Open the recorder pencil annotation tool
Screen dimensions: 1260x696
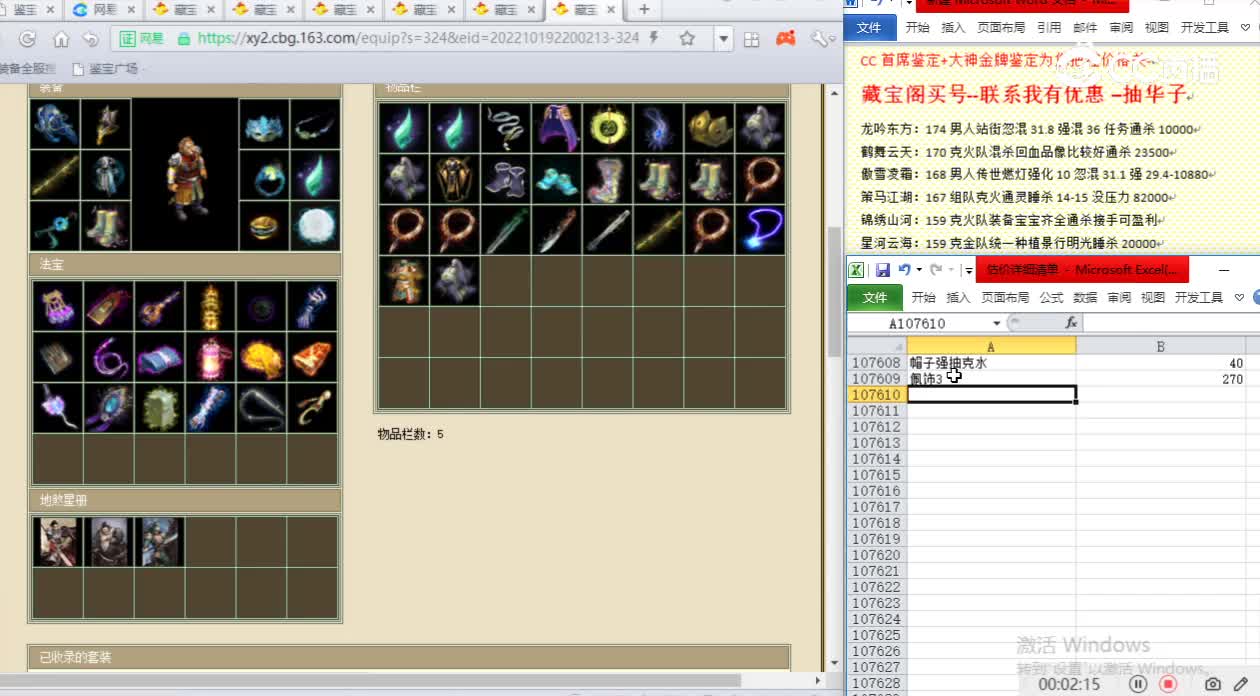[1241, 684]
